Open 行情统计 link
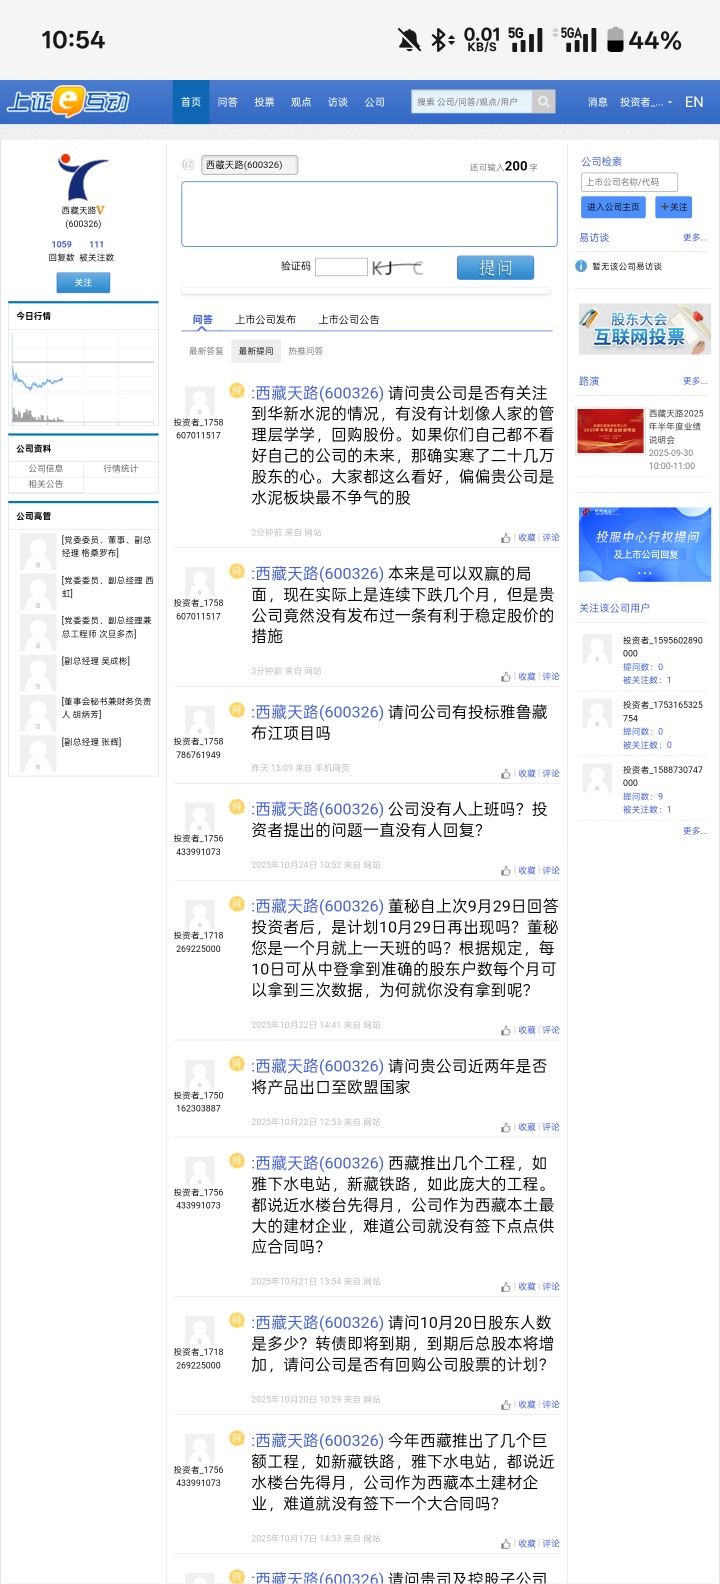 (120, 468)
